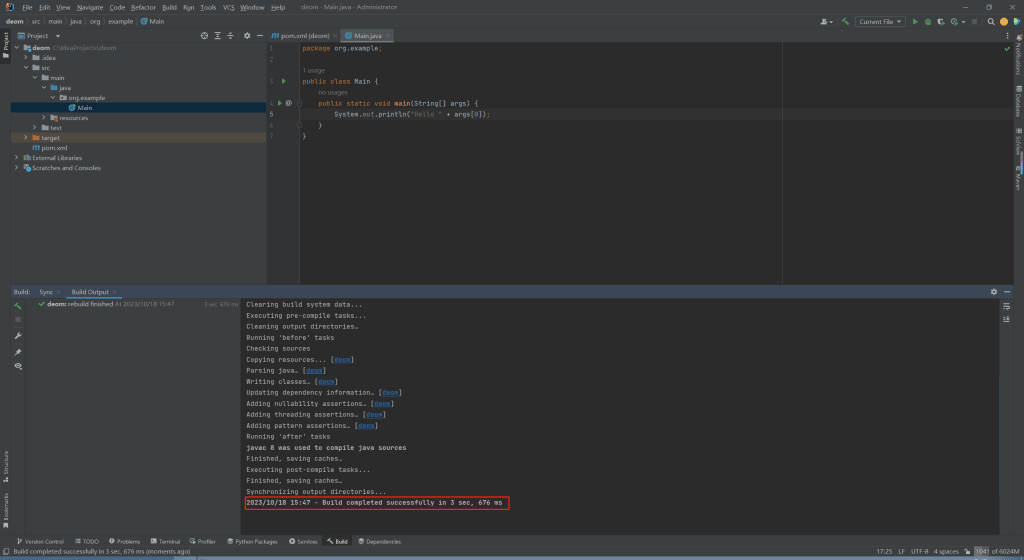Click Select Opened File target icon
This screenshot has height=560, width=1024.
click(204, 36)
